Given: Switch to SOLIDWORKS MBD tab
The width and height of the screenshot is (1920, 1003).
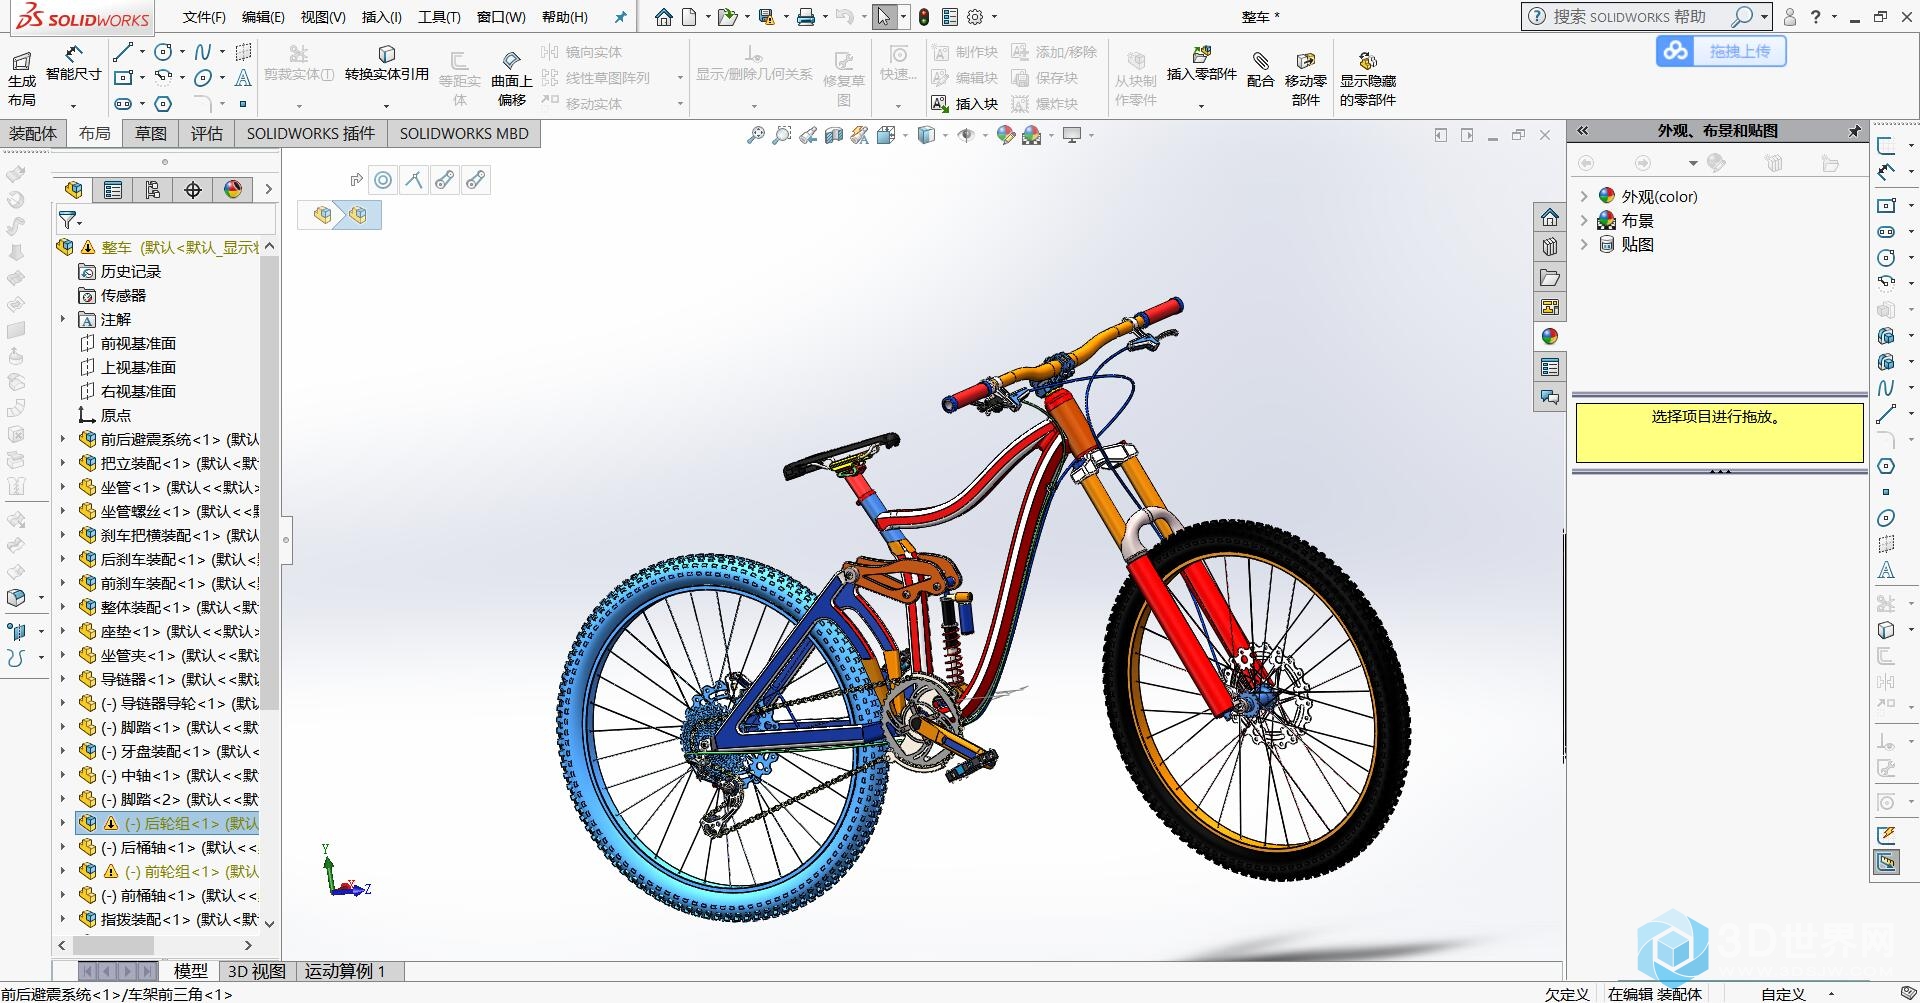Looking at the screenshot, I should tap(464, 134).
